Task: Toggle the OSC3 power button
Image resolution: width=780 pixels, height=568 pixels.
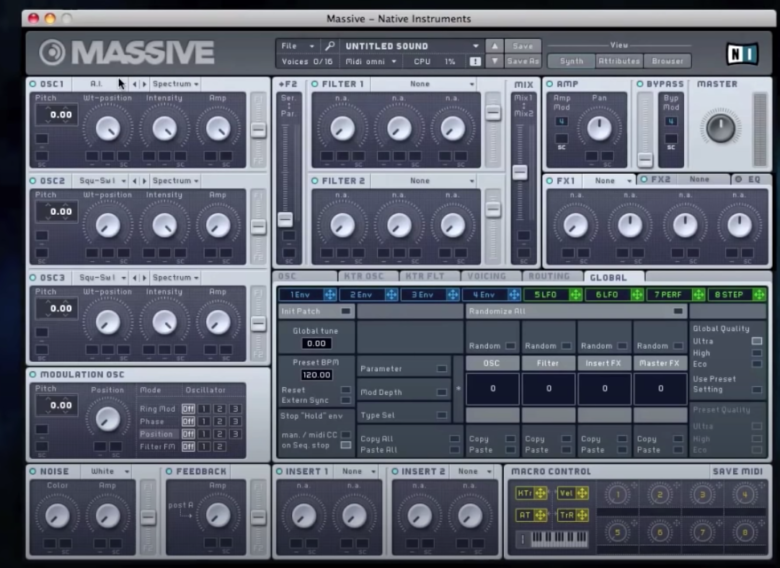Action: (33, 278)
